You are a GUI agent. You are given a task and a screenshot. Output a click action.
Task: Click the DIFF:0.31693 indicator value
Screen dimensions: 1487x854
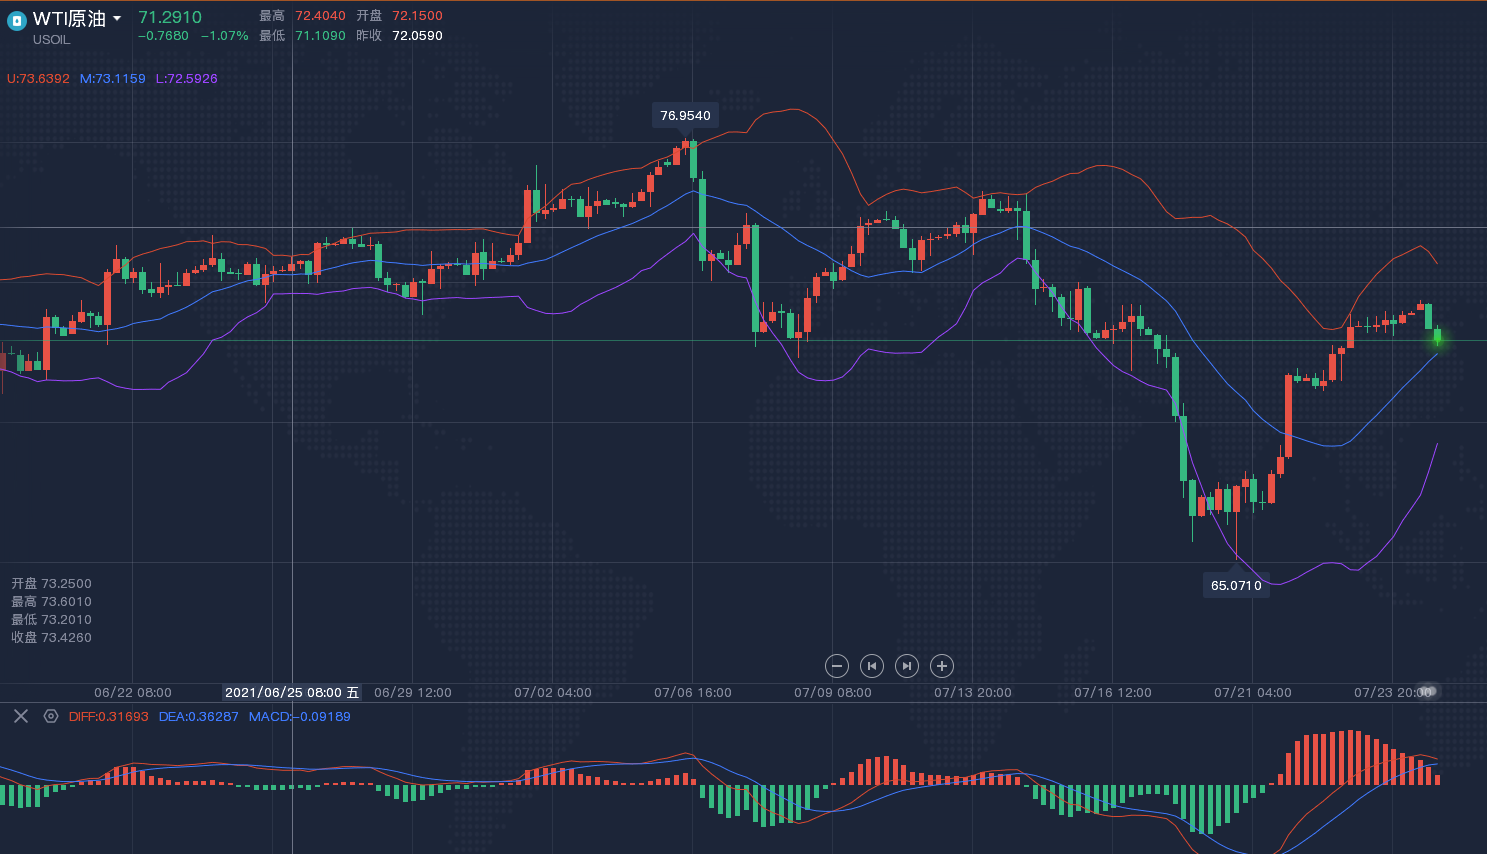tap(108, 717)
